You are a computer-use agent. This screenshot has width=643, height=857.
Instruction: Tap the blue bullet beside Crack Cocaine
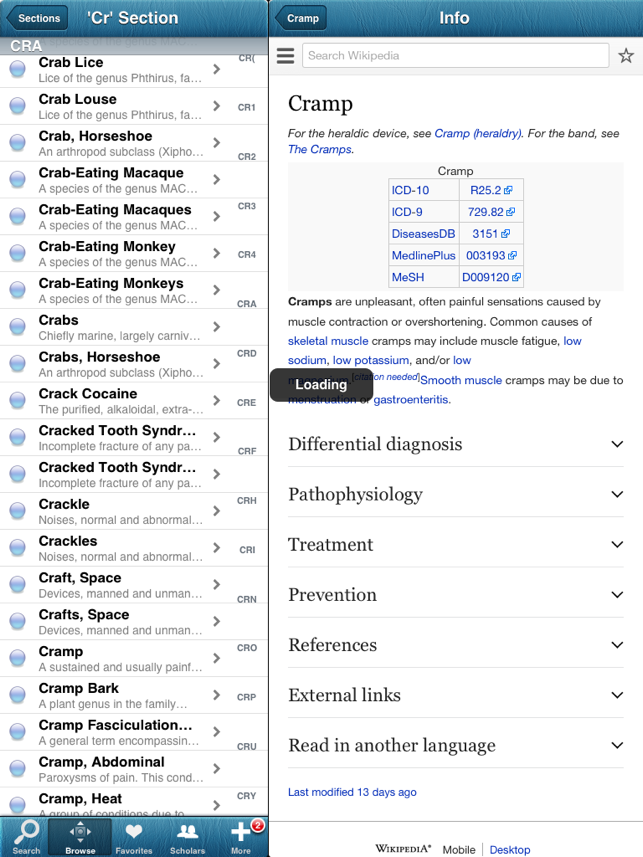click(17, 401)
